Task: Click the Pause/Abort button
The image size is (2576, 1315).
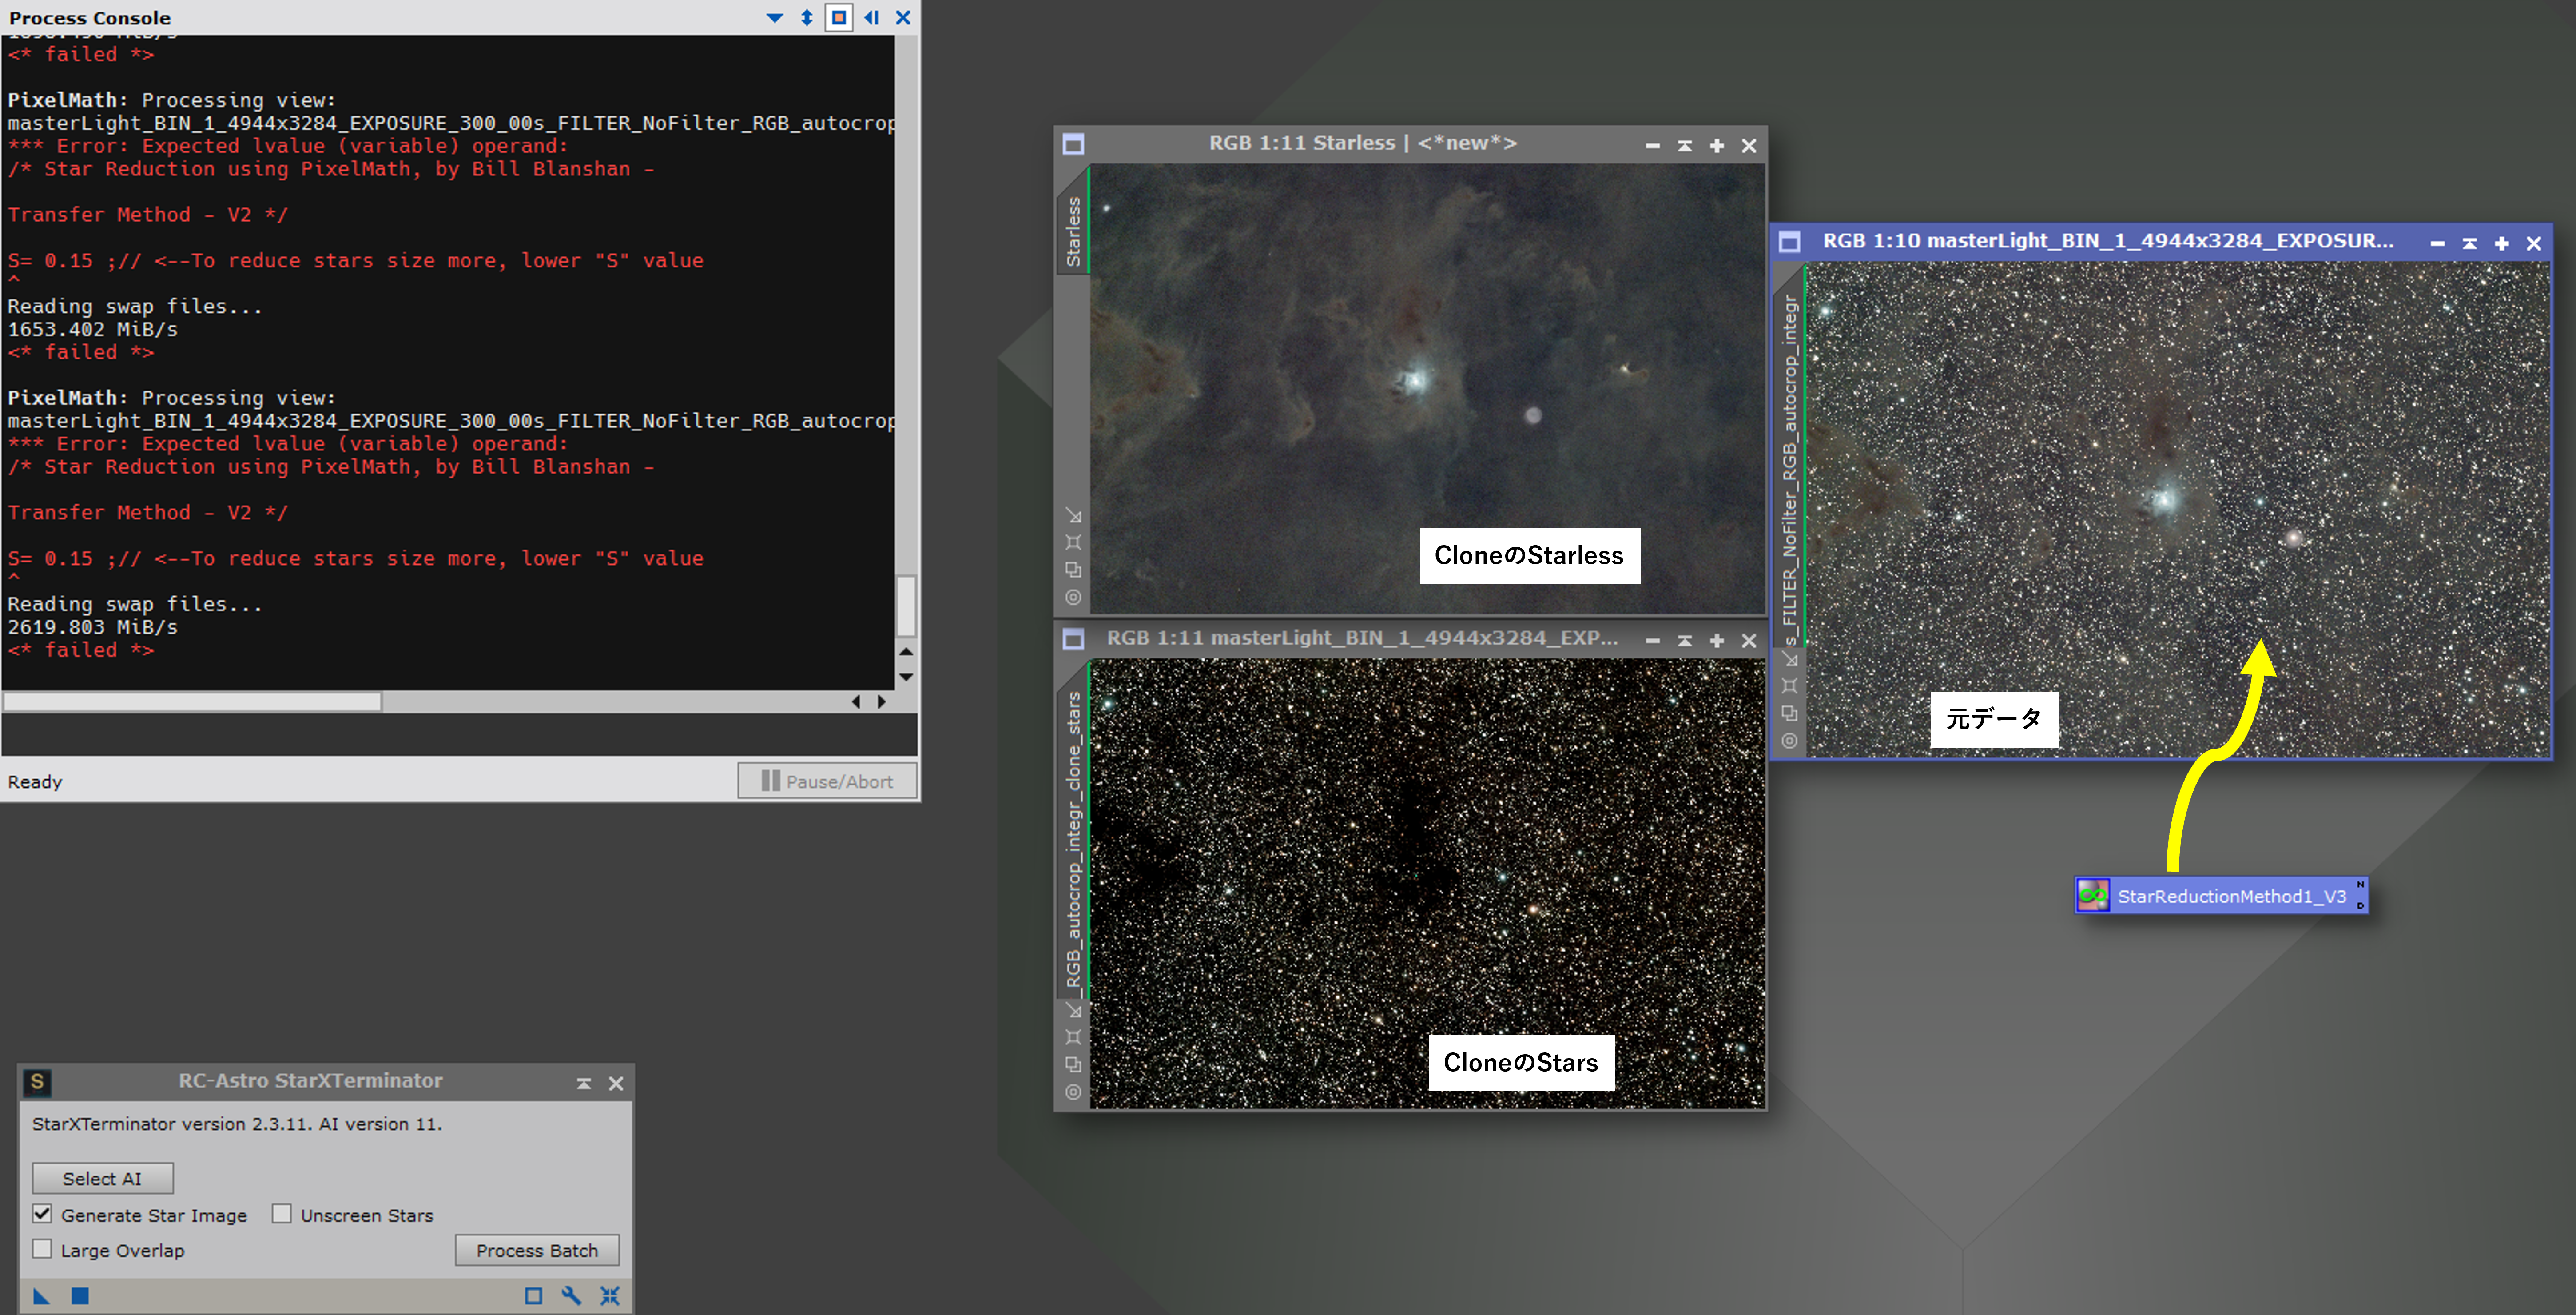Action: [x=827, y=781]
